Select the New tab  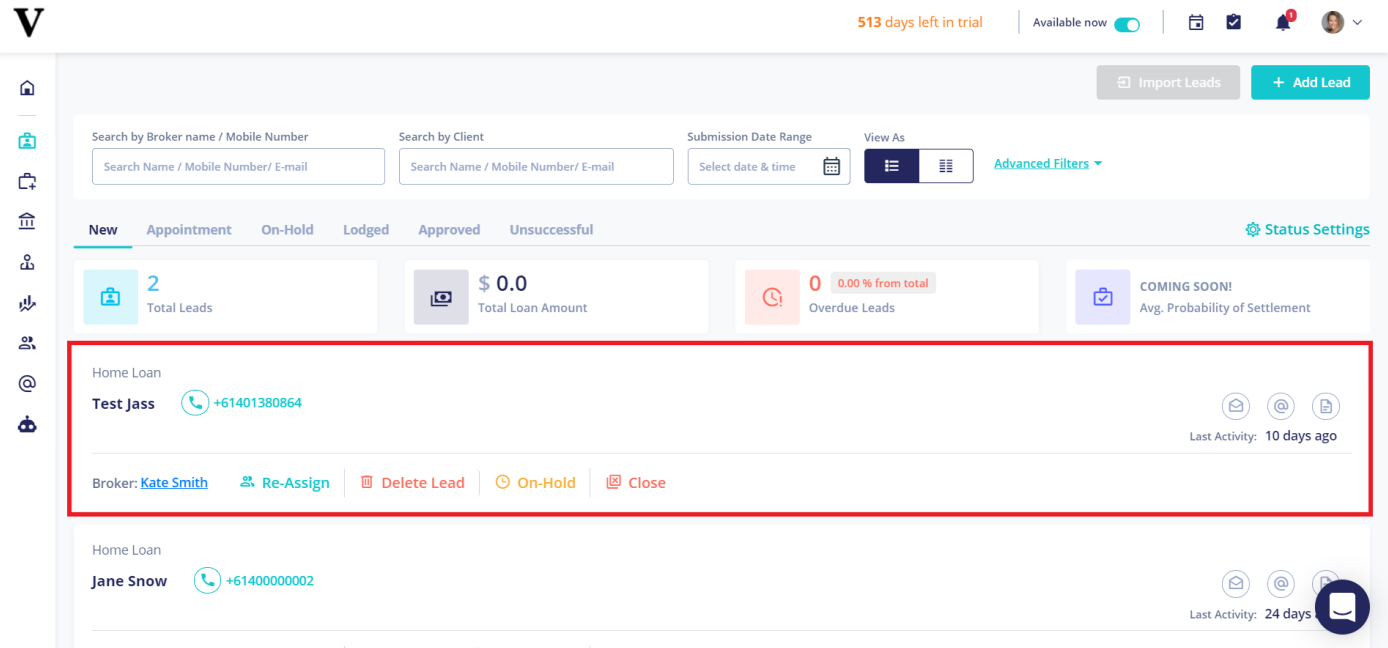tap(103, 229)
